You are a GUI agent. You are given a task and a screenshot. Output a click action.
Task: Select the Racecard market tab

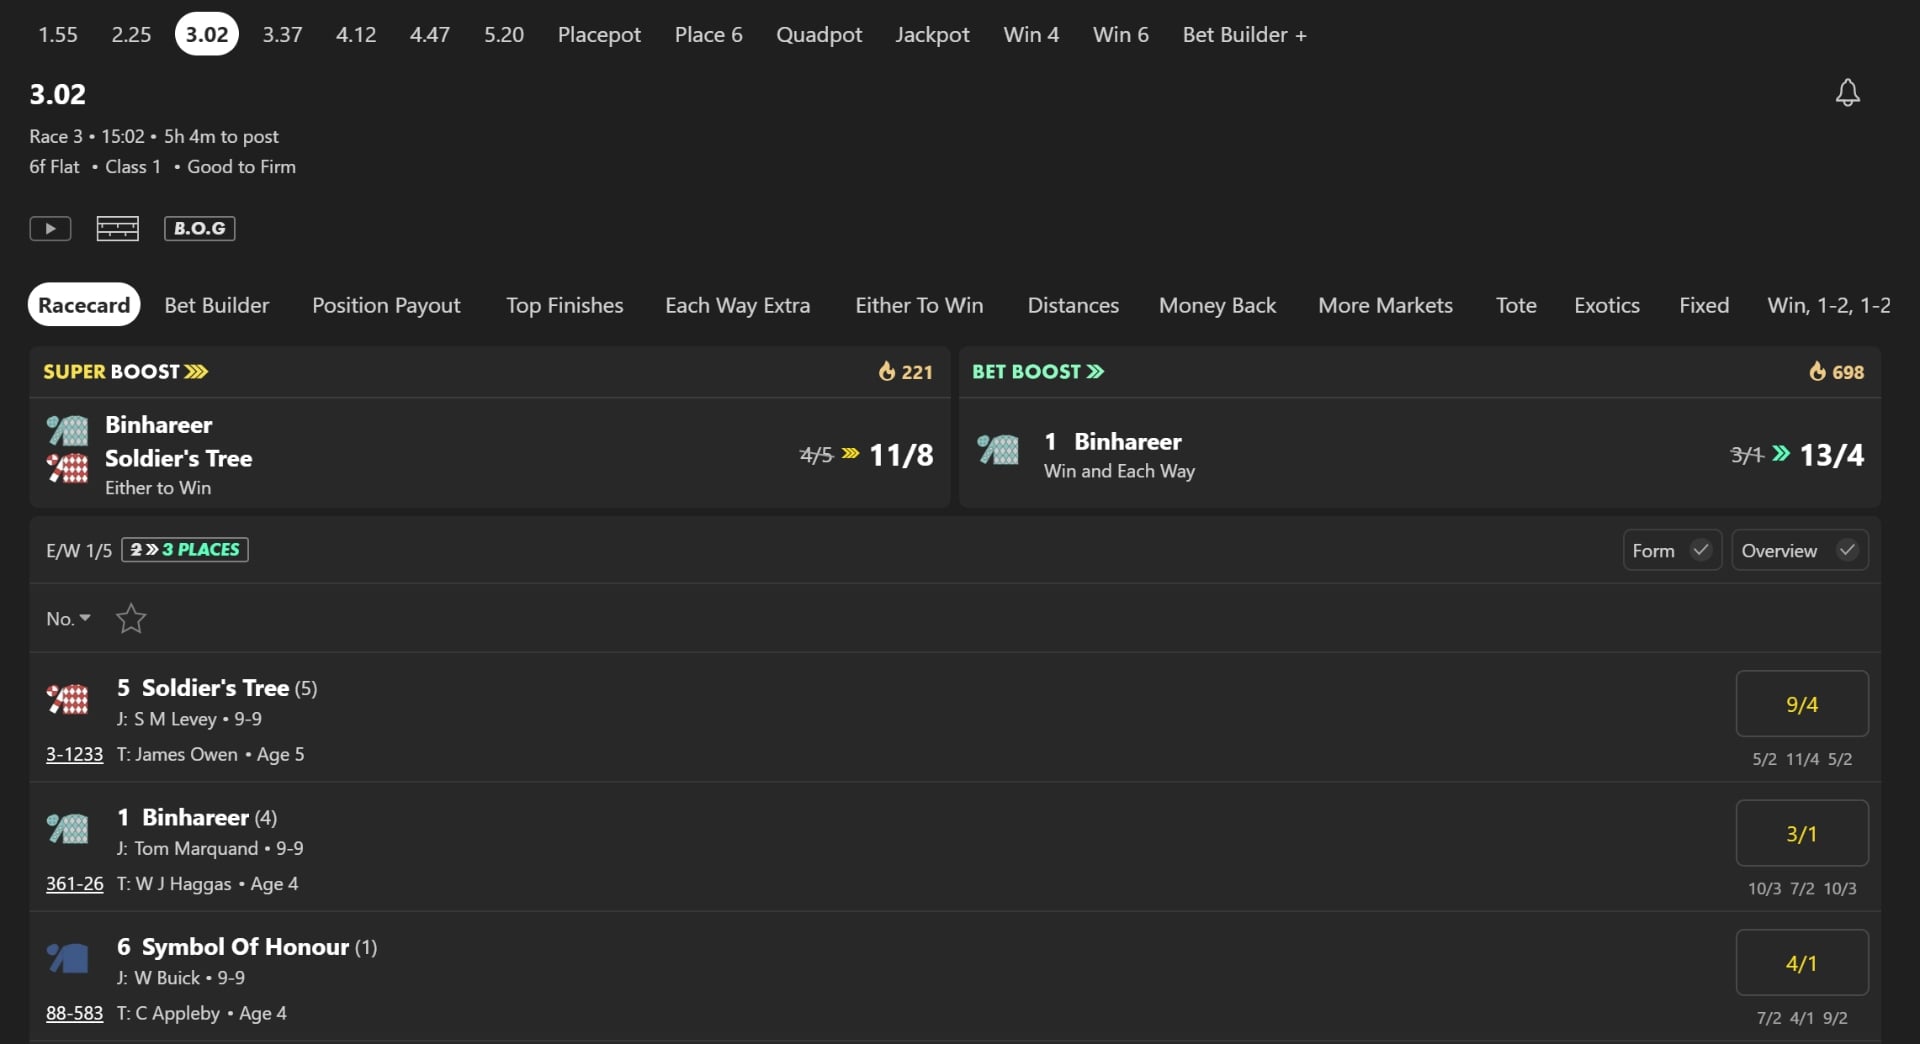tap(84, 305)
